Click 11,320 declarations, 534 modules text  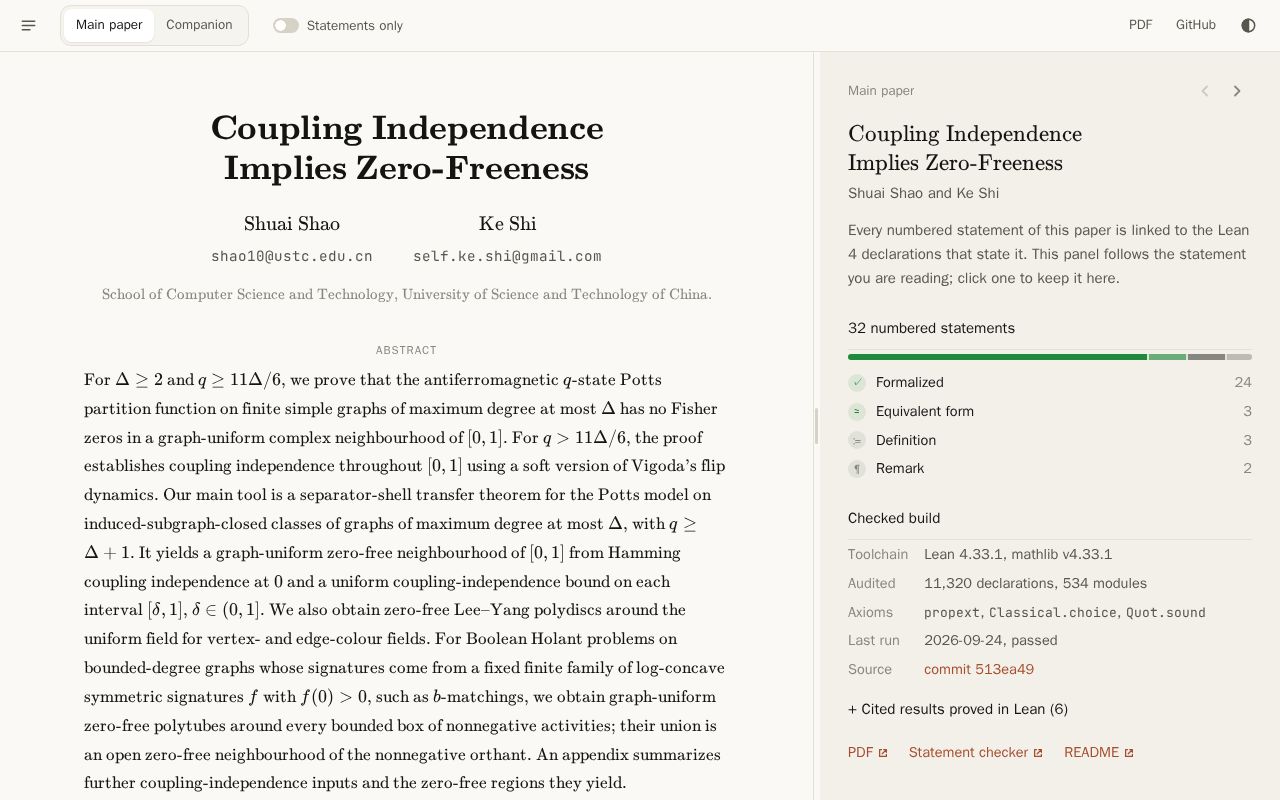pyautogui.click(x=1035, y=583)
